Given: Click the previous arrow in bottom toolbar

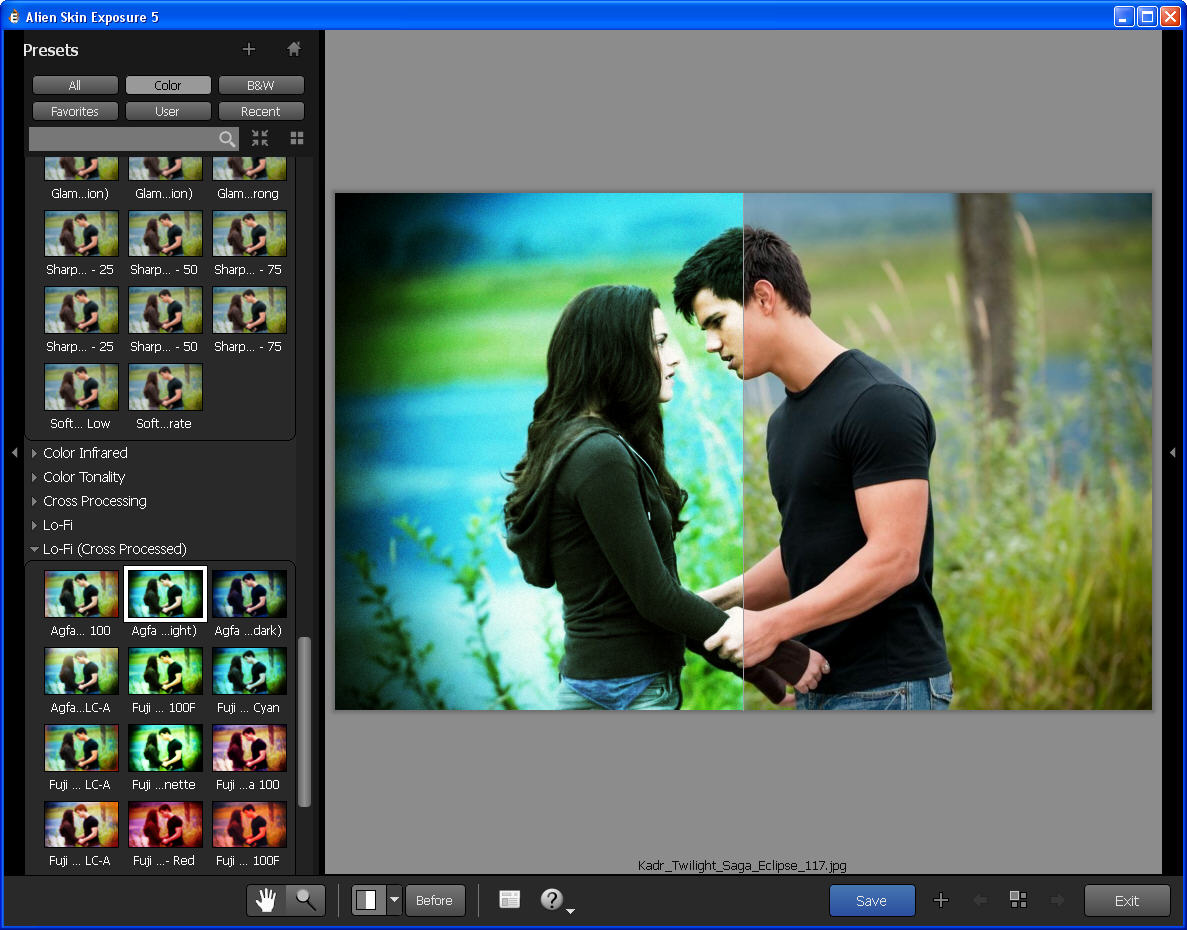Looking at the screenshot, I should pos(980,900).
